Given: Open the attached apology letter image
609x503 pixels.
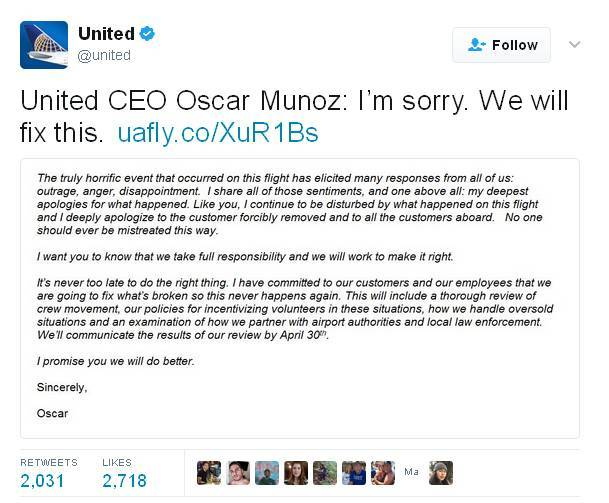Looking at the screenshot, I should (300, 298).
